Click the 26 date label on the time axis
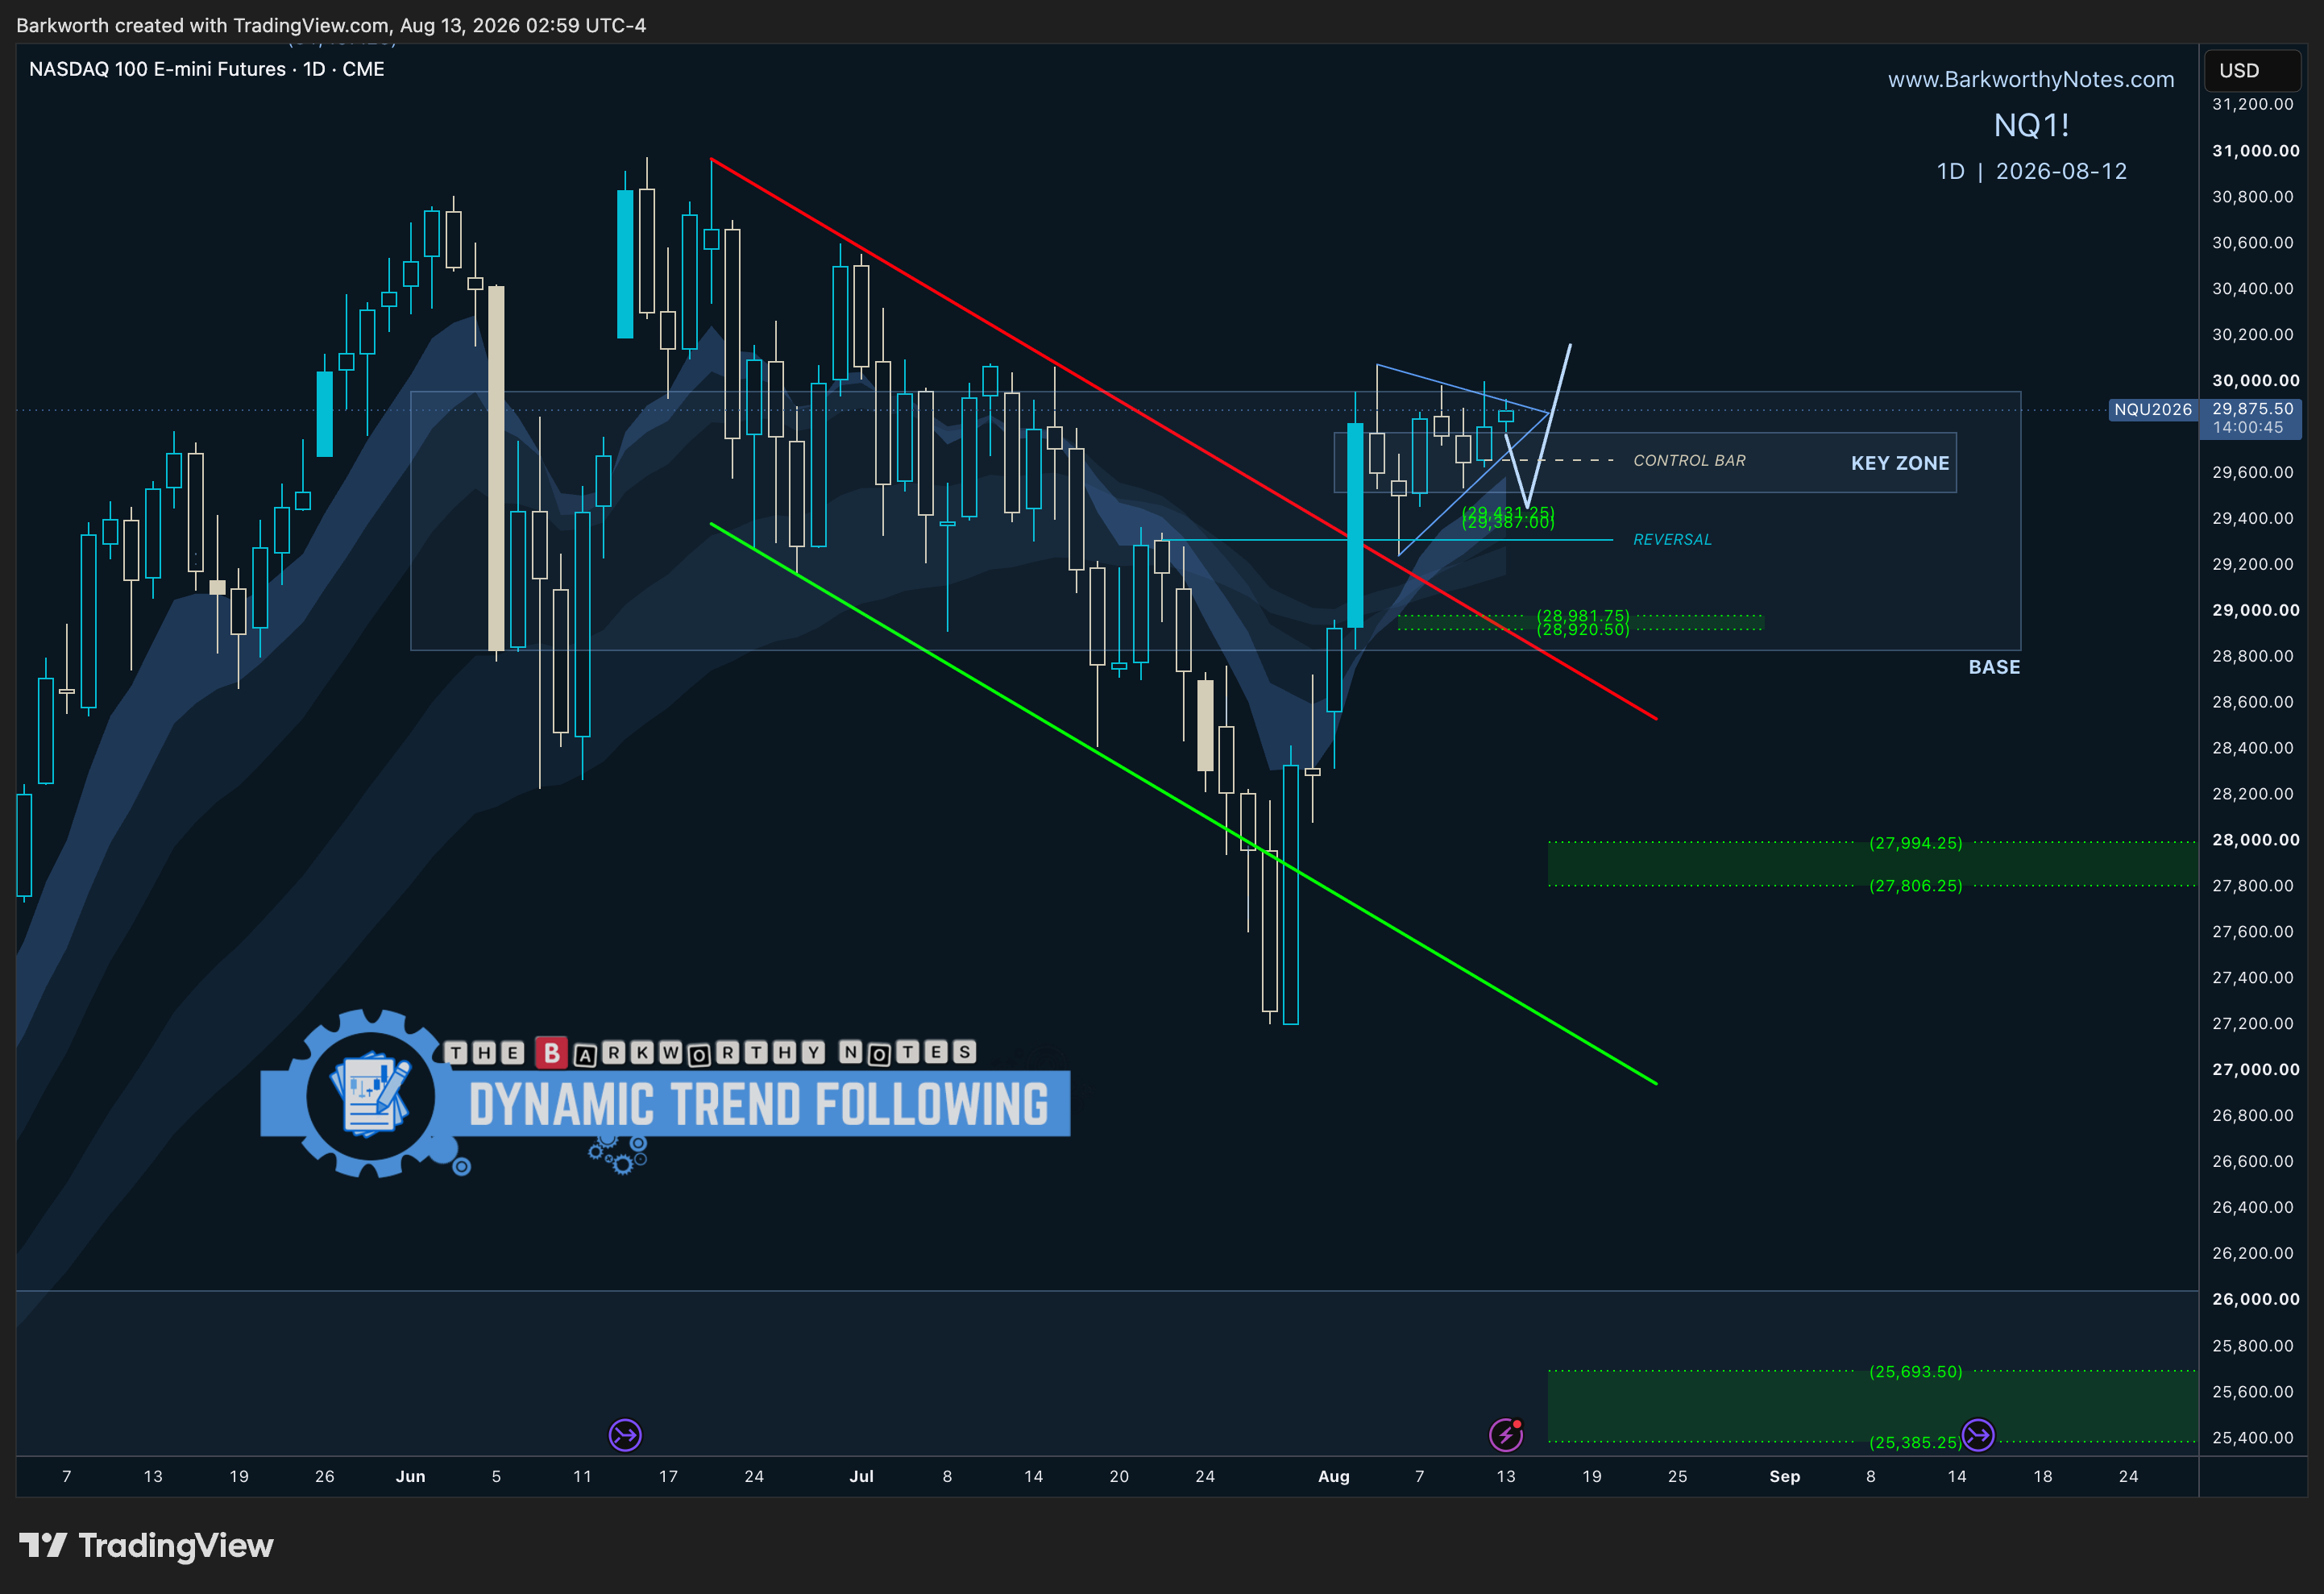 325,1476
